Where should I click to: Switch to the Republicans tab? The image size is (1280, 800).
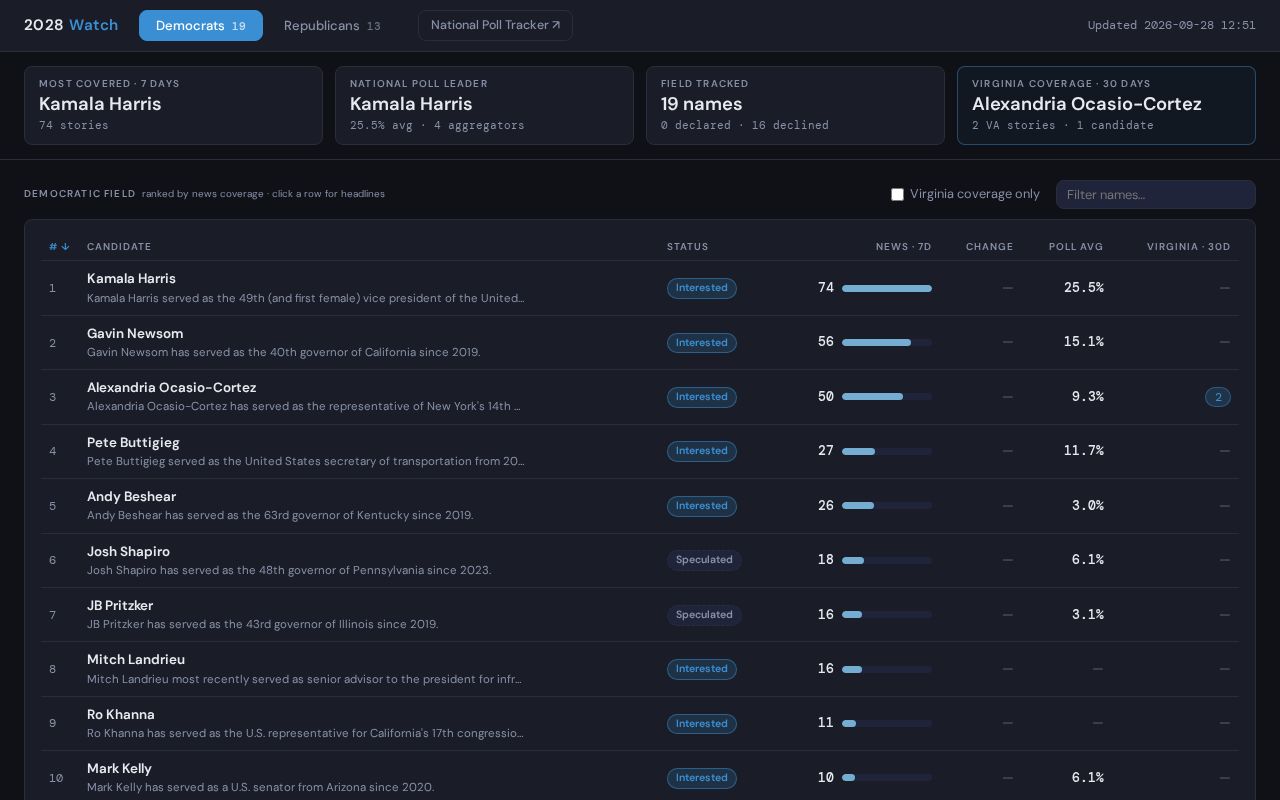pyautogui.click(x=332, y=26)
